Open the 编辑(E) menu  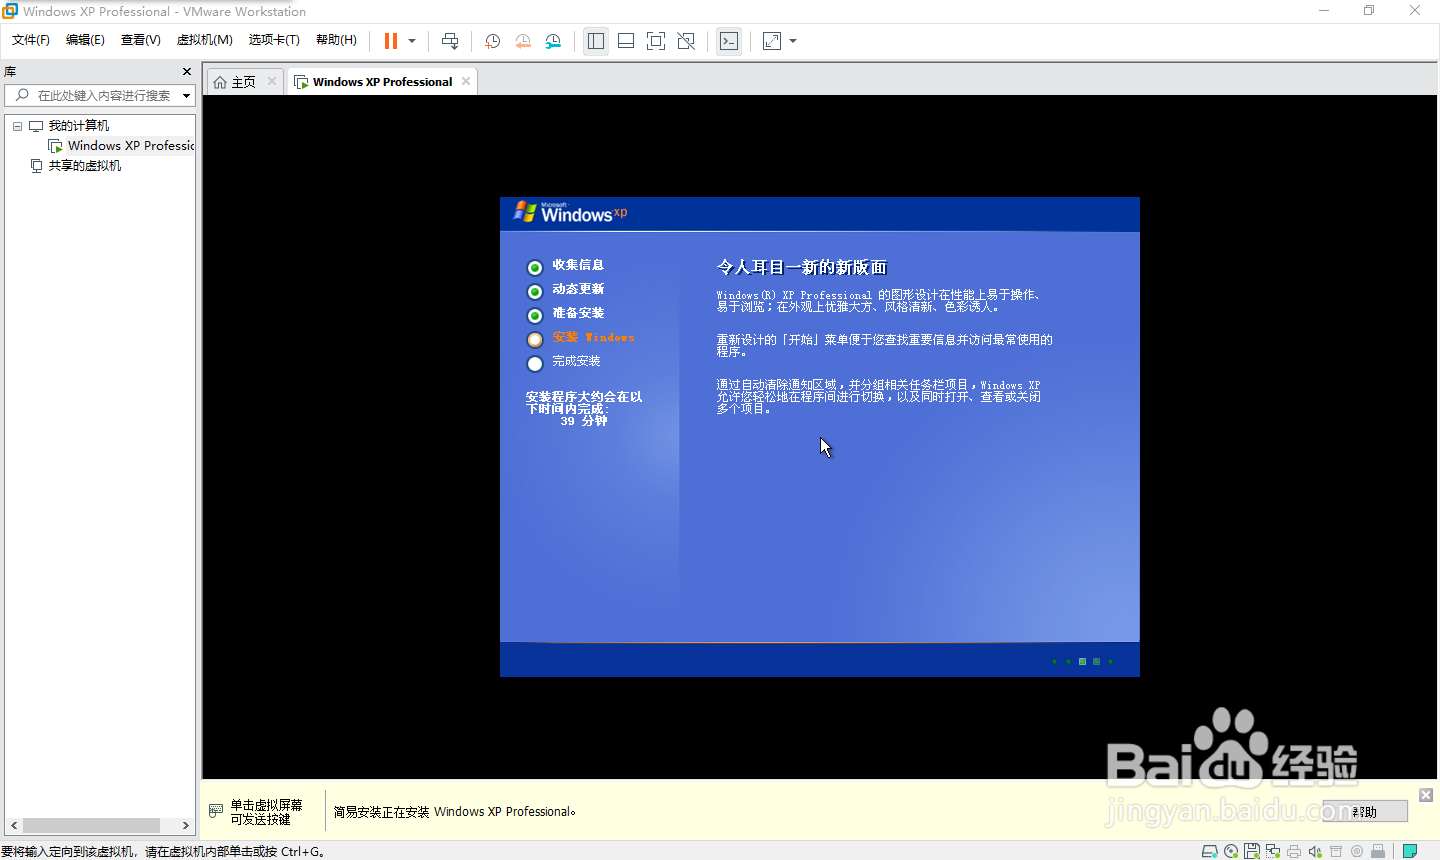tap(85, 40)
